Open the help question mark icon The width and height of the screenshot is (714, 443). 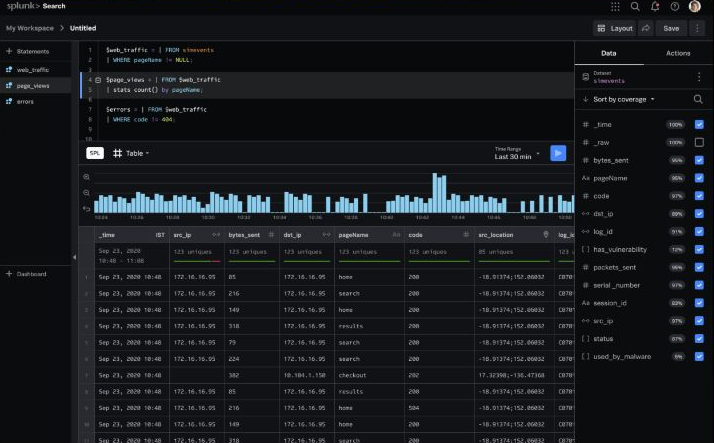(x=675, y=6)
